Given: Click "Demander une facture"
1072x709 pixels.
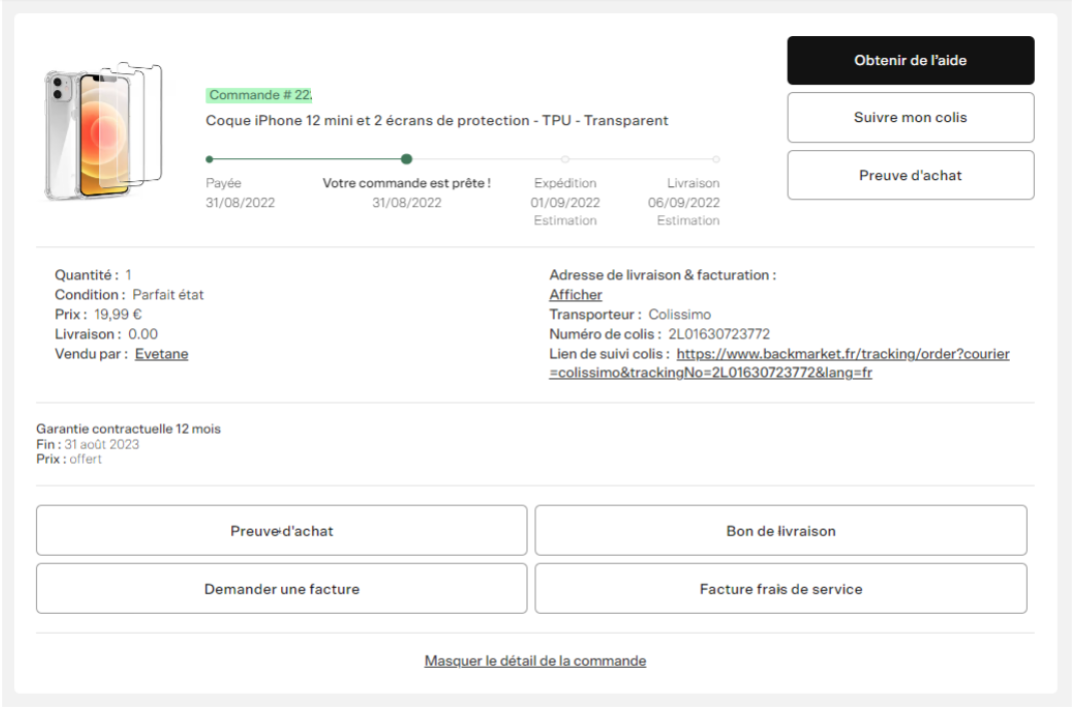Looking at the screenshot, I should (281, 589).
